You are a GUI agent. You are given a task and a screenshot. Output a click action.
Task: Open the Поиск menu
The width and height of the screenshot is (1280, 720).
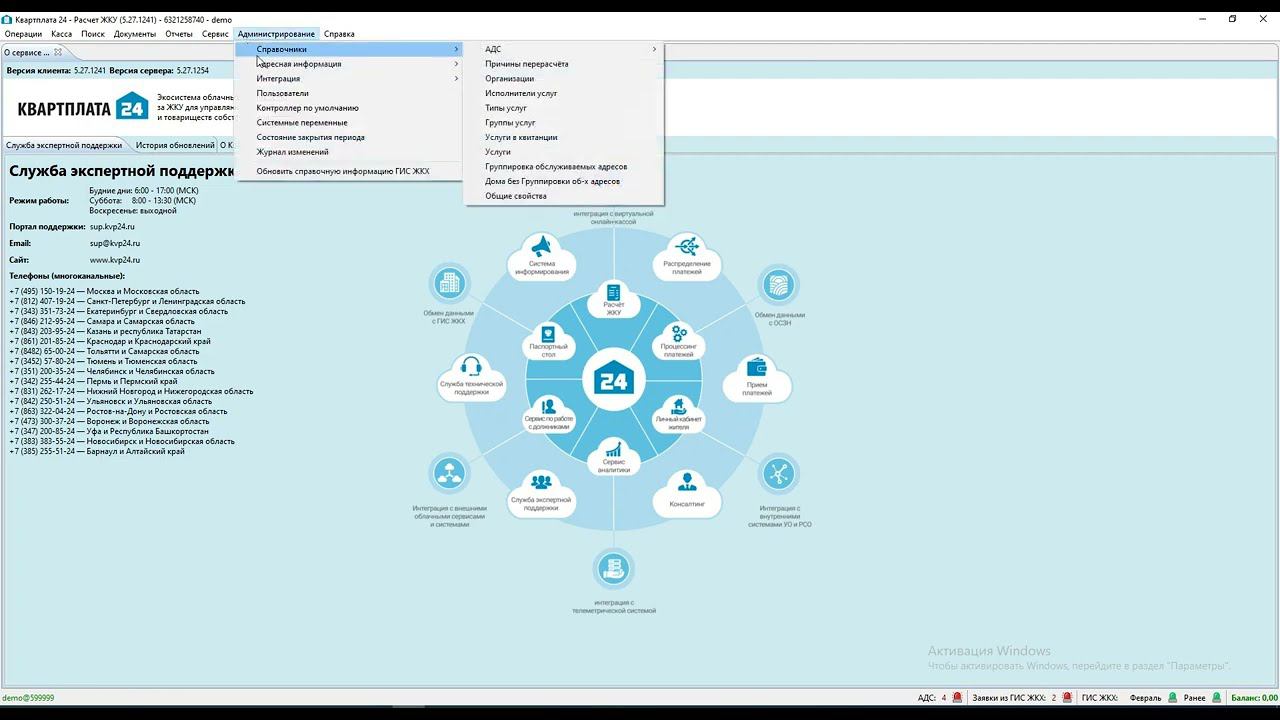point(93,34)
